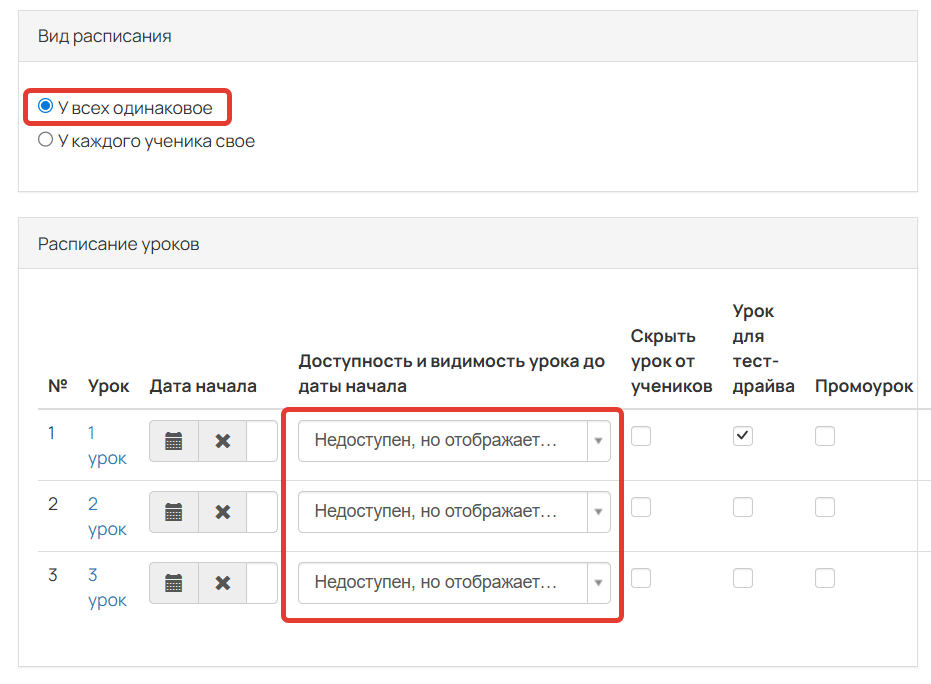The height and width of the screenshot is (684, 931).
Task: Enable hide from students for lesson 1
Action: pos(641,436)
